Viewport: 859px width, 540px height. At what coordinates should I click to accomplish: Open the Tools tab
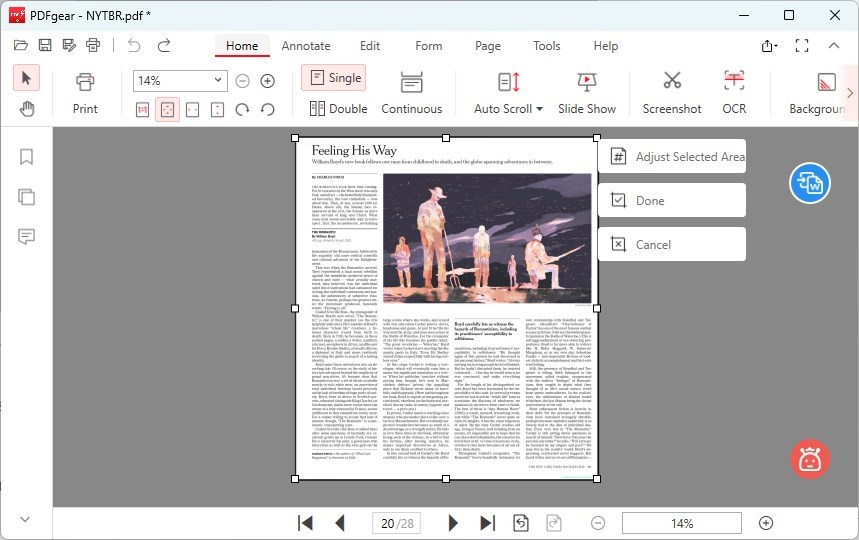(x=546, y=46)
